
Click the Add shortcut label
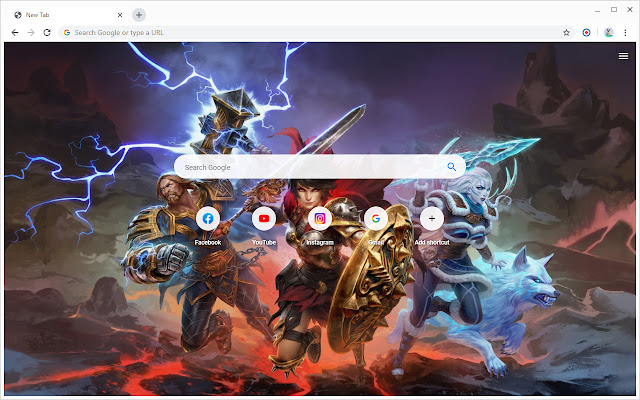432,242
